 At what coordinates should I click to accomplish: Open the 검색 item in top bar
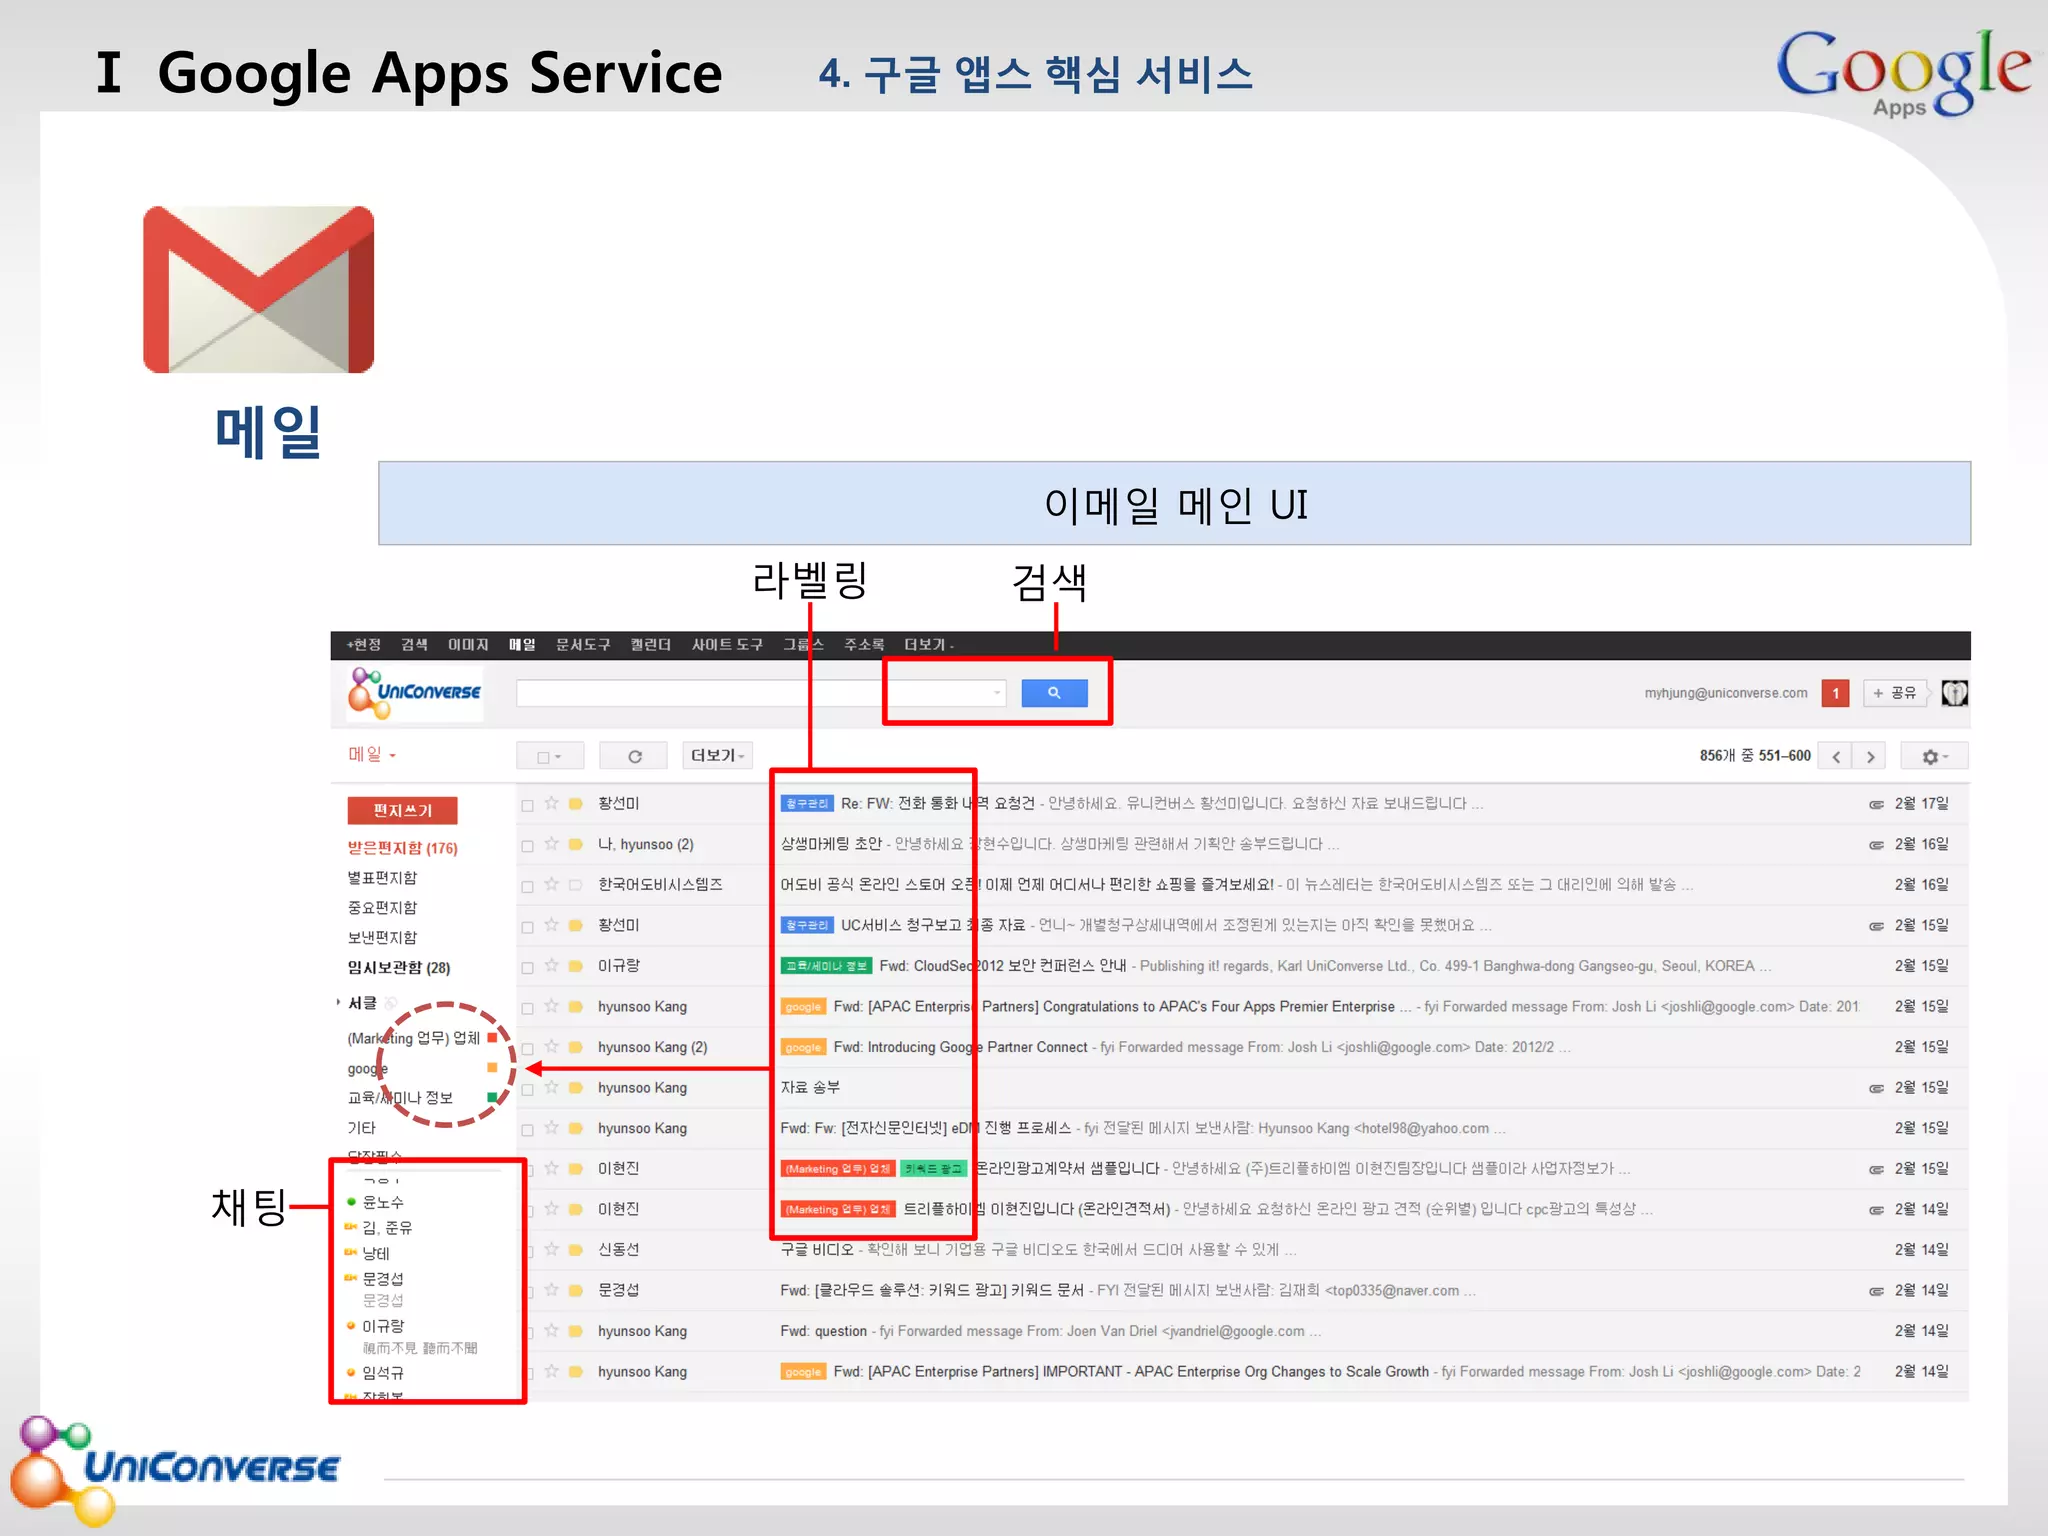414,645
